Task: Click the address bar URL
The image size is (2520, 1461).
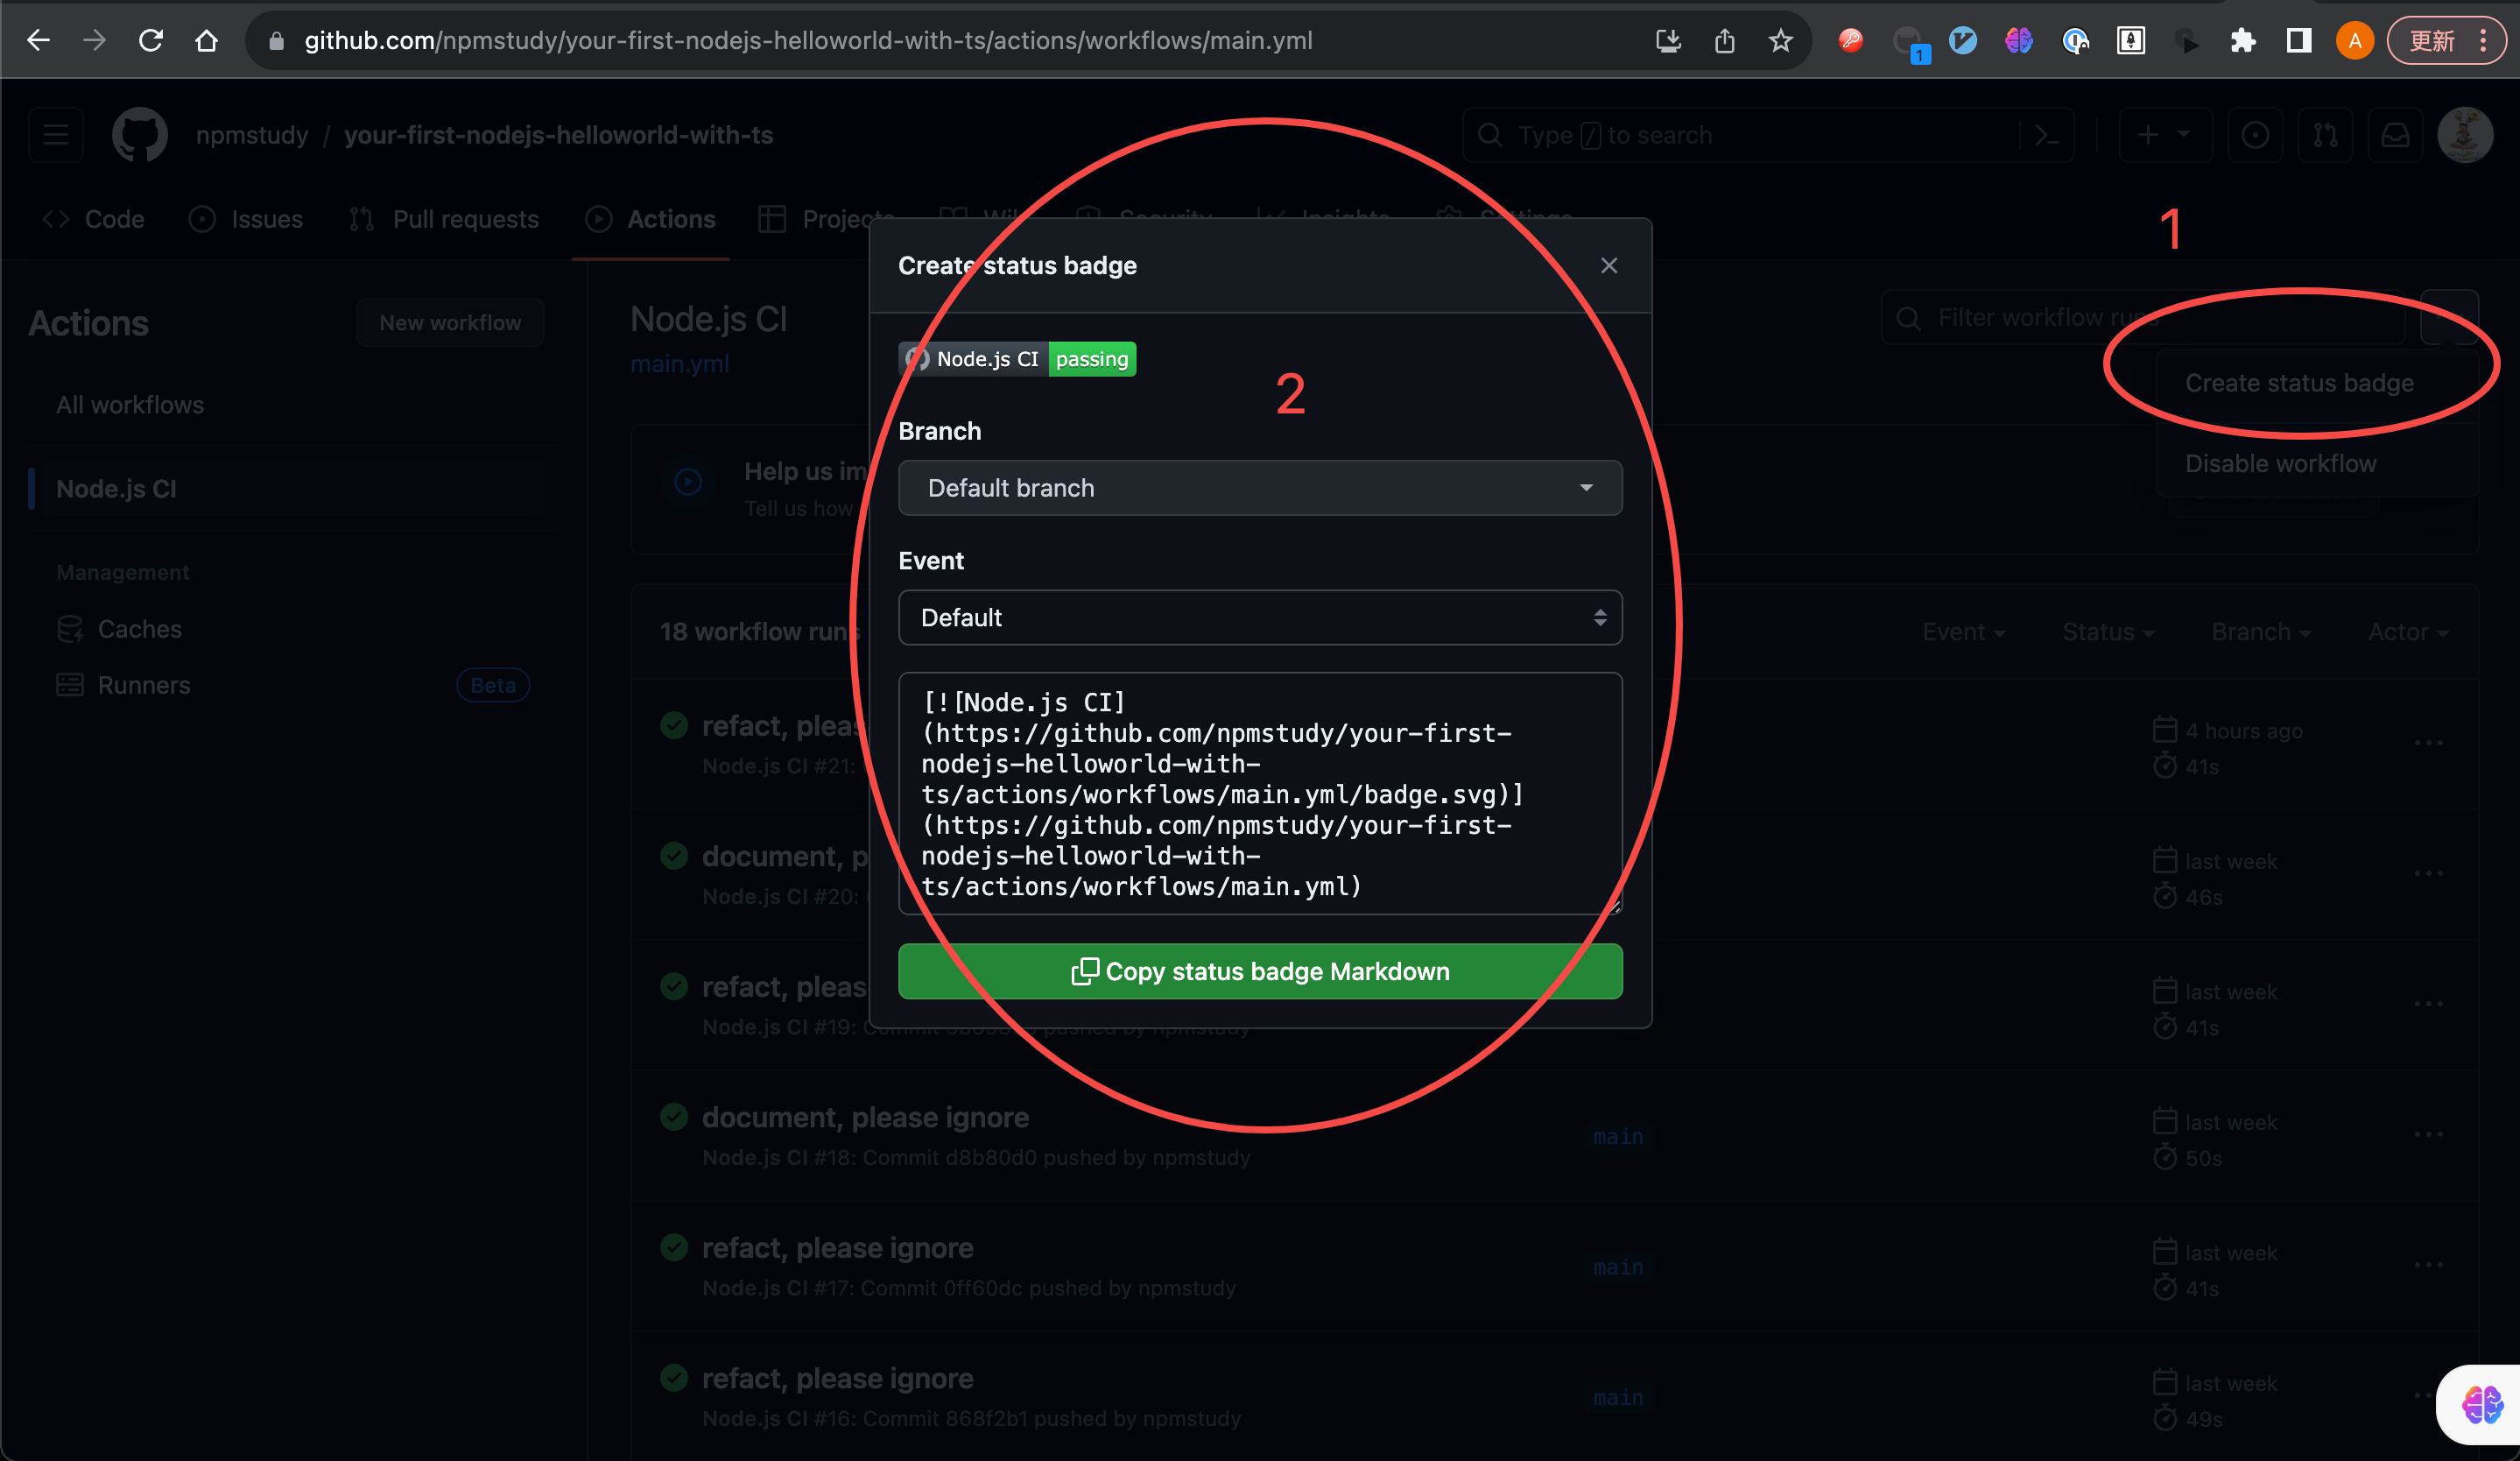Action: click(808, 40)
